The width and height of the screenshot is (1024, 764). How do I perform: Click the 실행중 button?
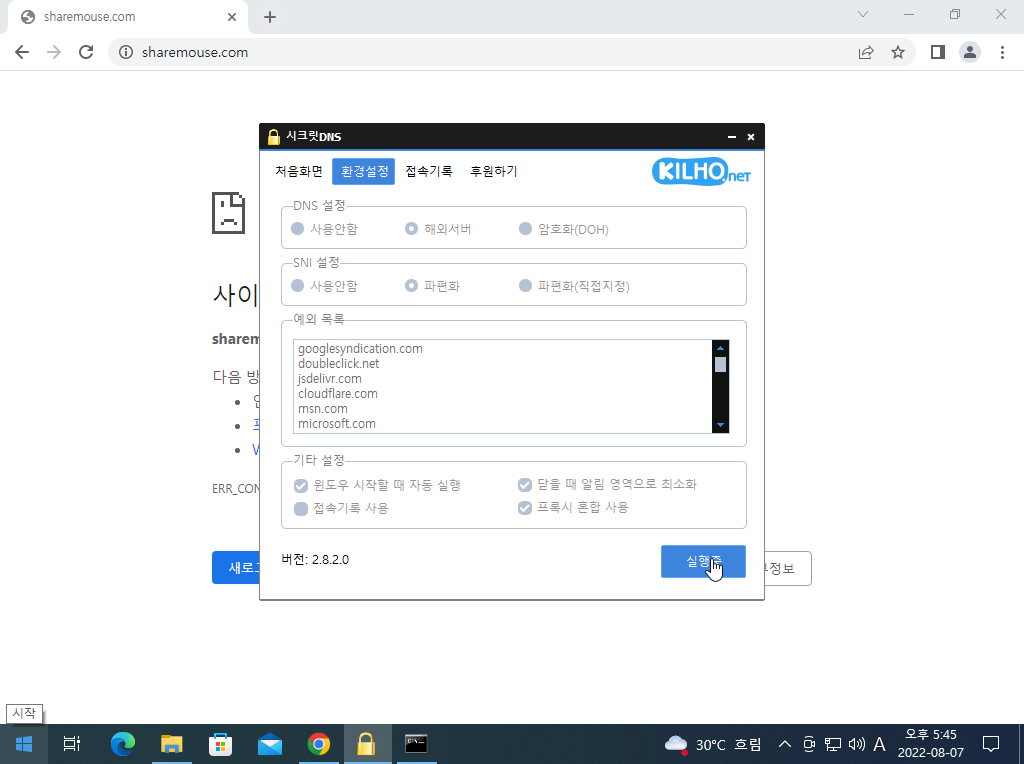coord(702,562)
